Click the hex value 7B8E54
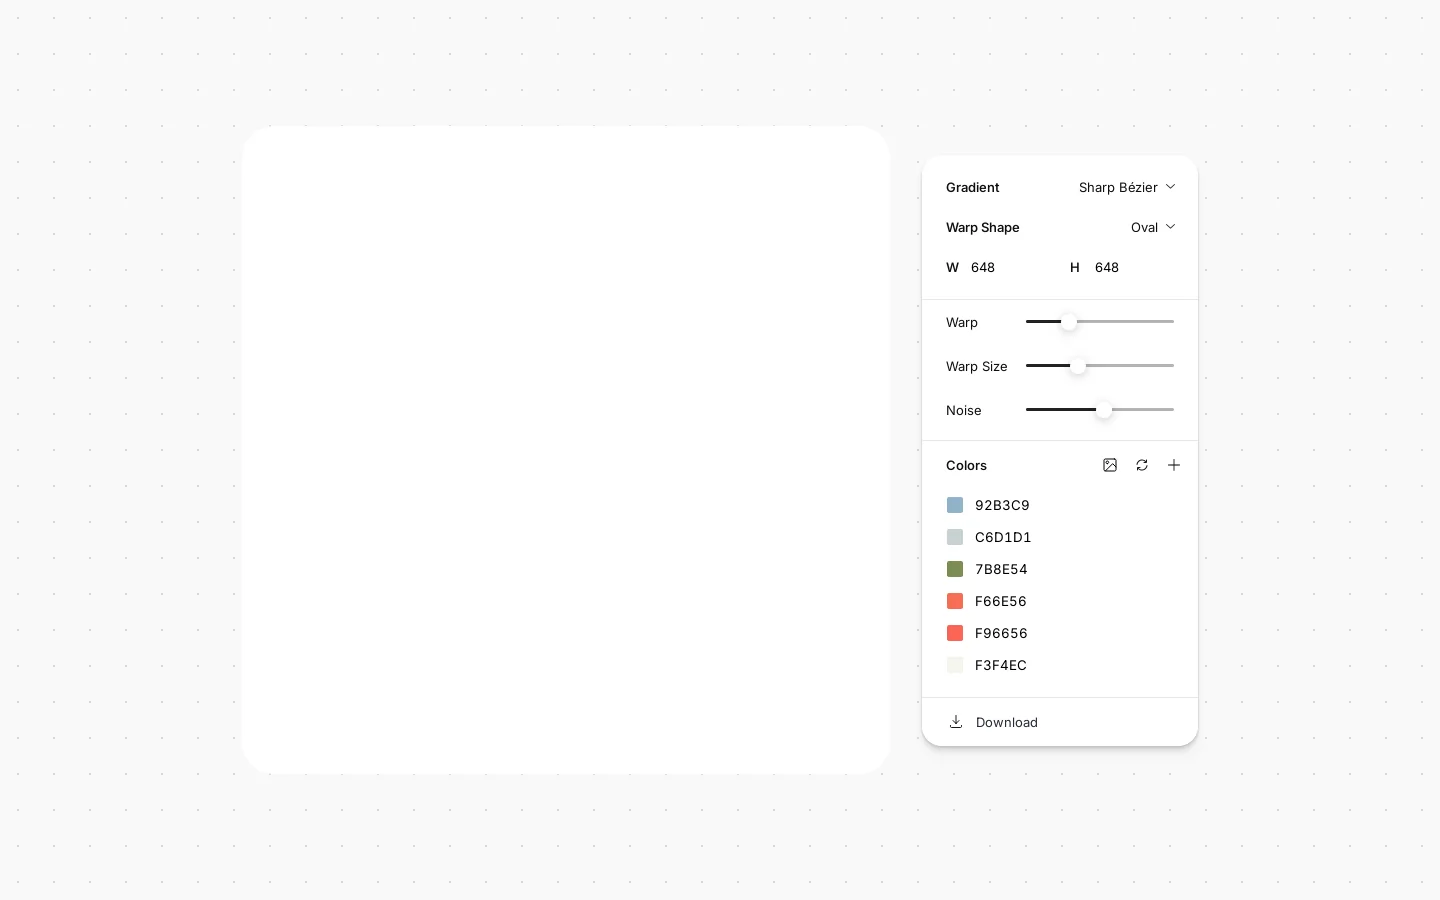 click(1001, 569)
